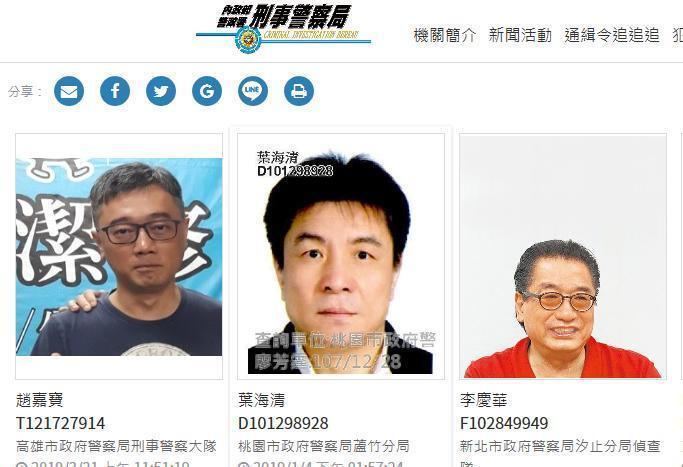
Task: Select ID number D101298928
Action: click(283, 423)
